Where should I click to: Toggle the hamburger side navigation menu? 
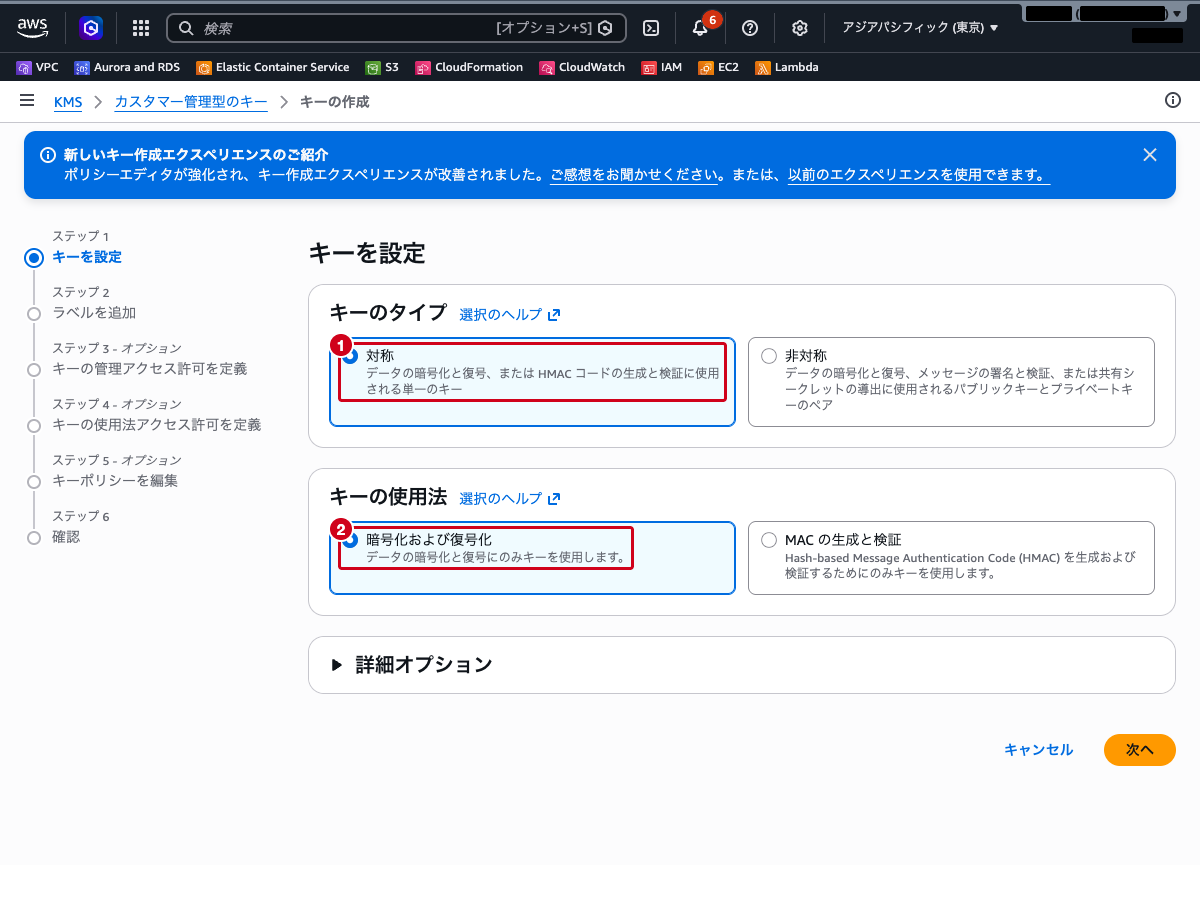coord(27,101)
